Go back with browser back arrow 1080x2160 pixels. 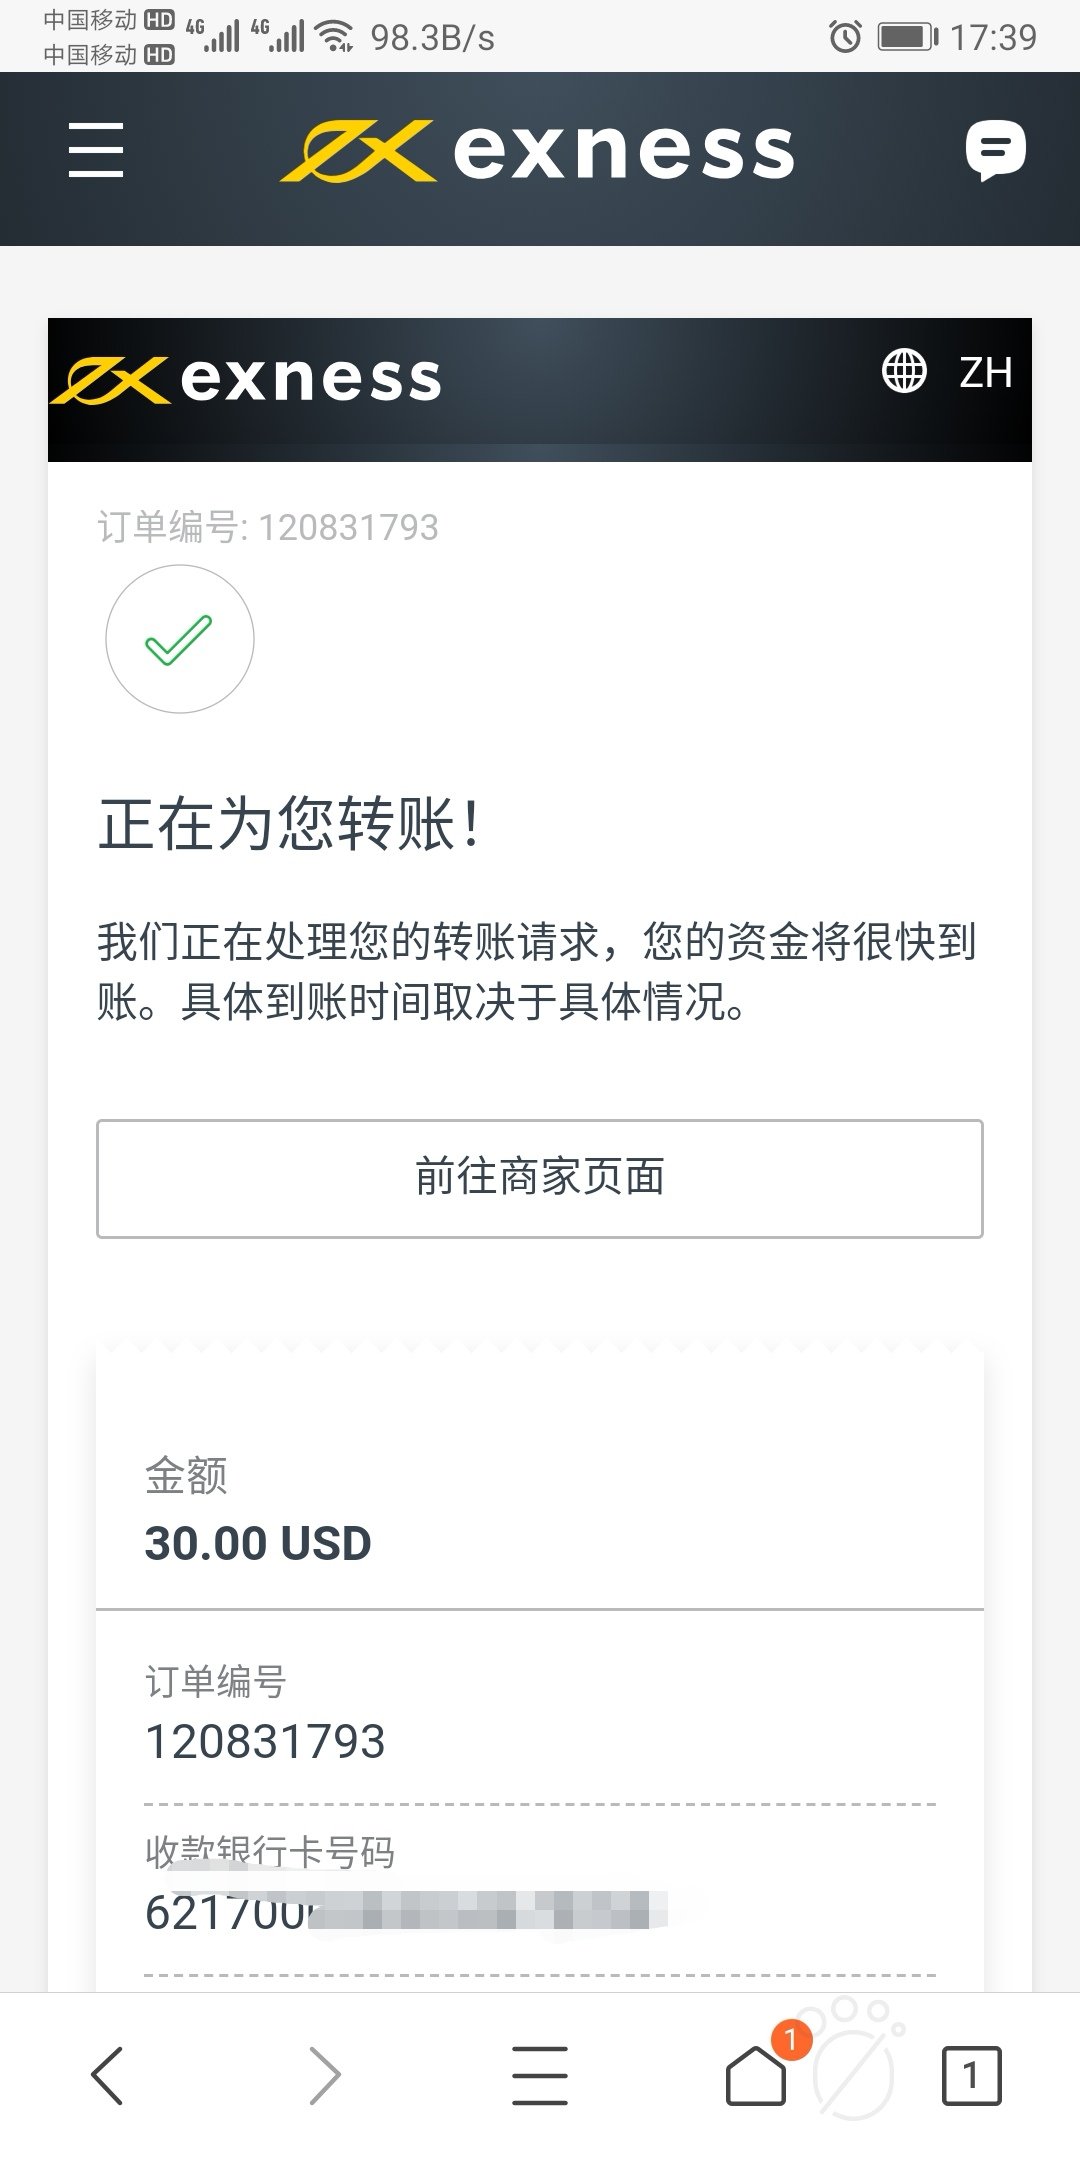(x=107, y=2076)
